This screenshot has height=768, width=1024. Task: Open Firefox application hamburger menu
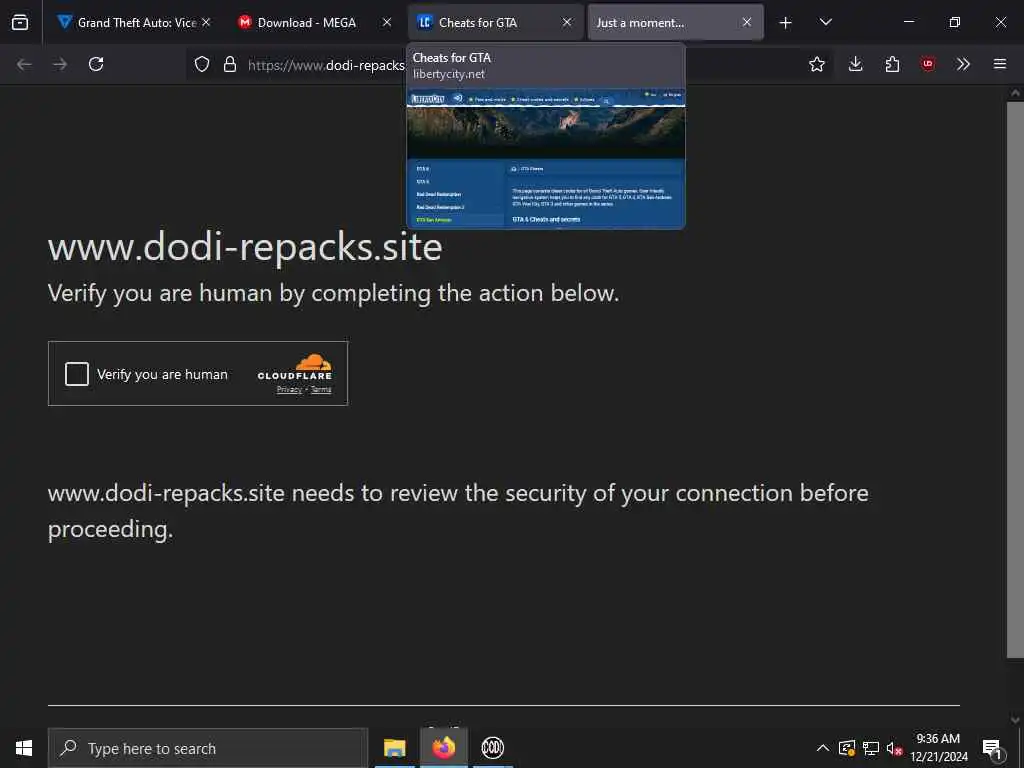tap(999, 64)
